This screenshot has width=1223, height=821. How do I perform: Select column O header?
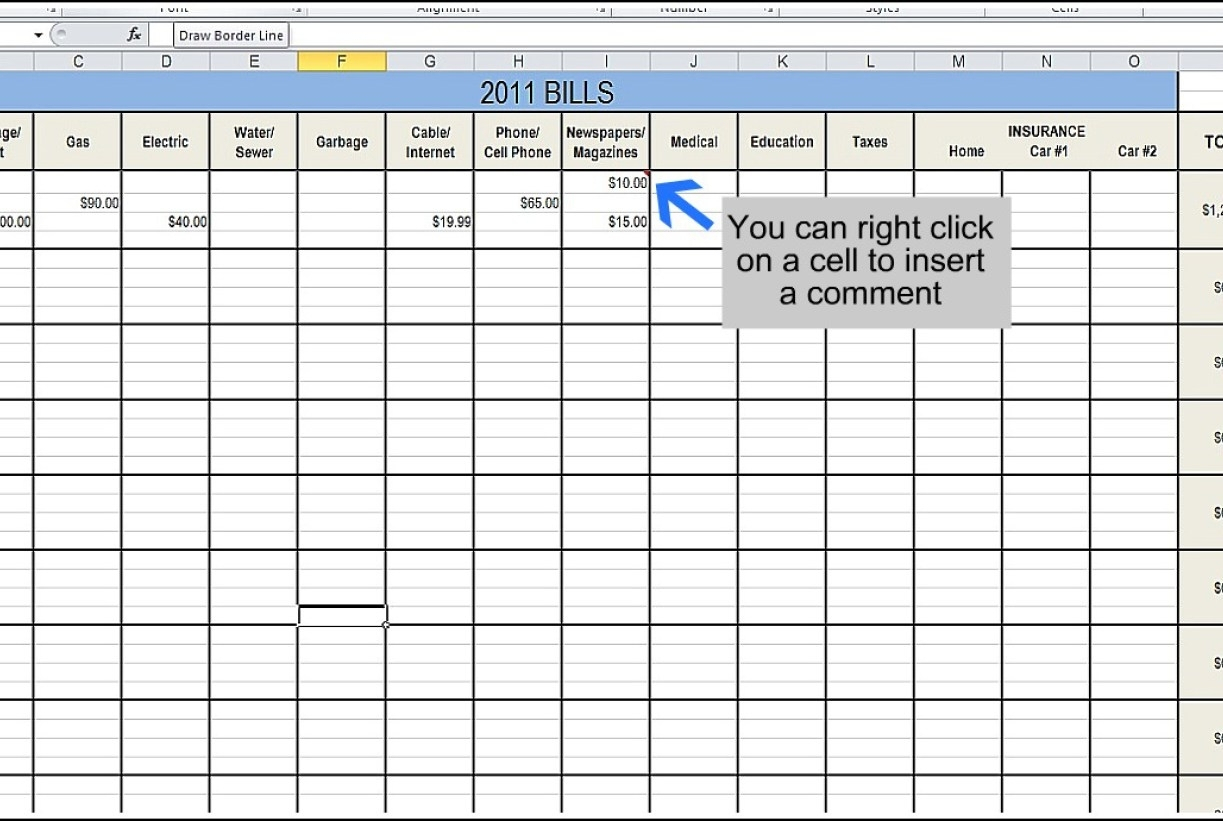[1134, 62]
